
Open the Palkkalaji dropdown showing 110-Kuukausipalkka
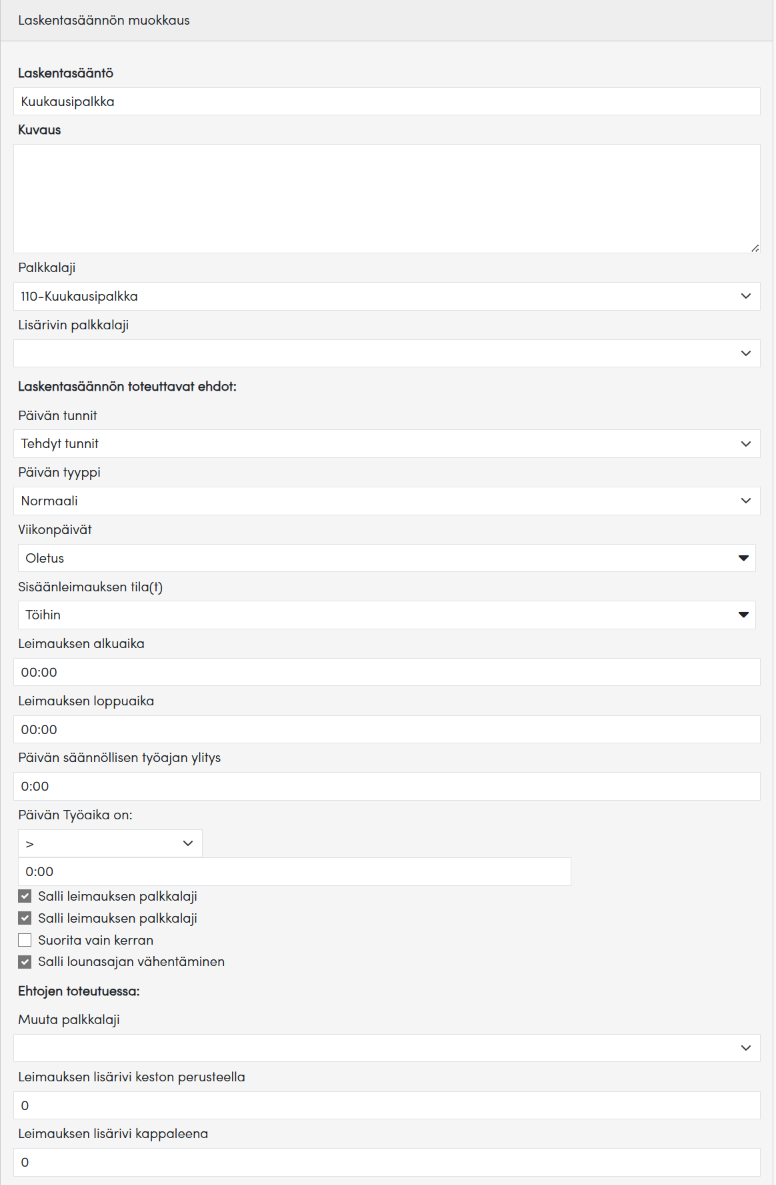click(387, 296)
